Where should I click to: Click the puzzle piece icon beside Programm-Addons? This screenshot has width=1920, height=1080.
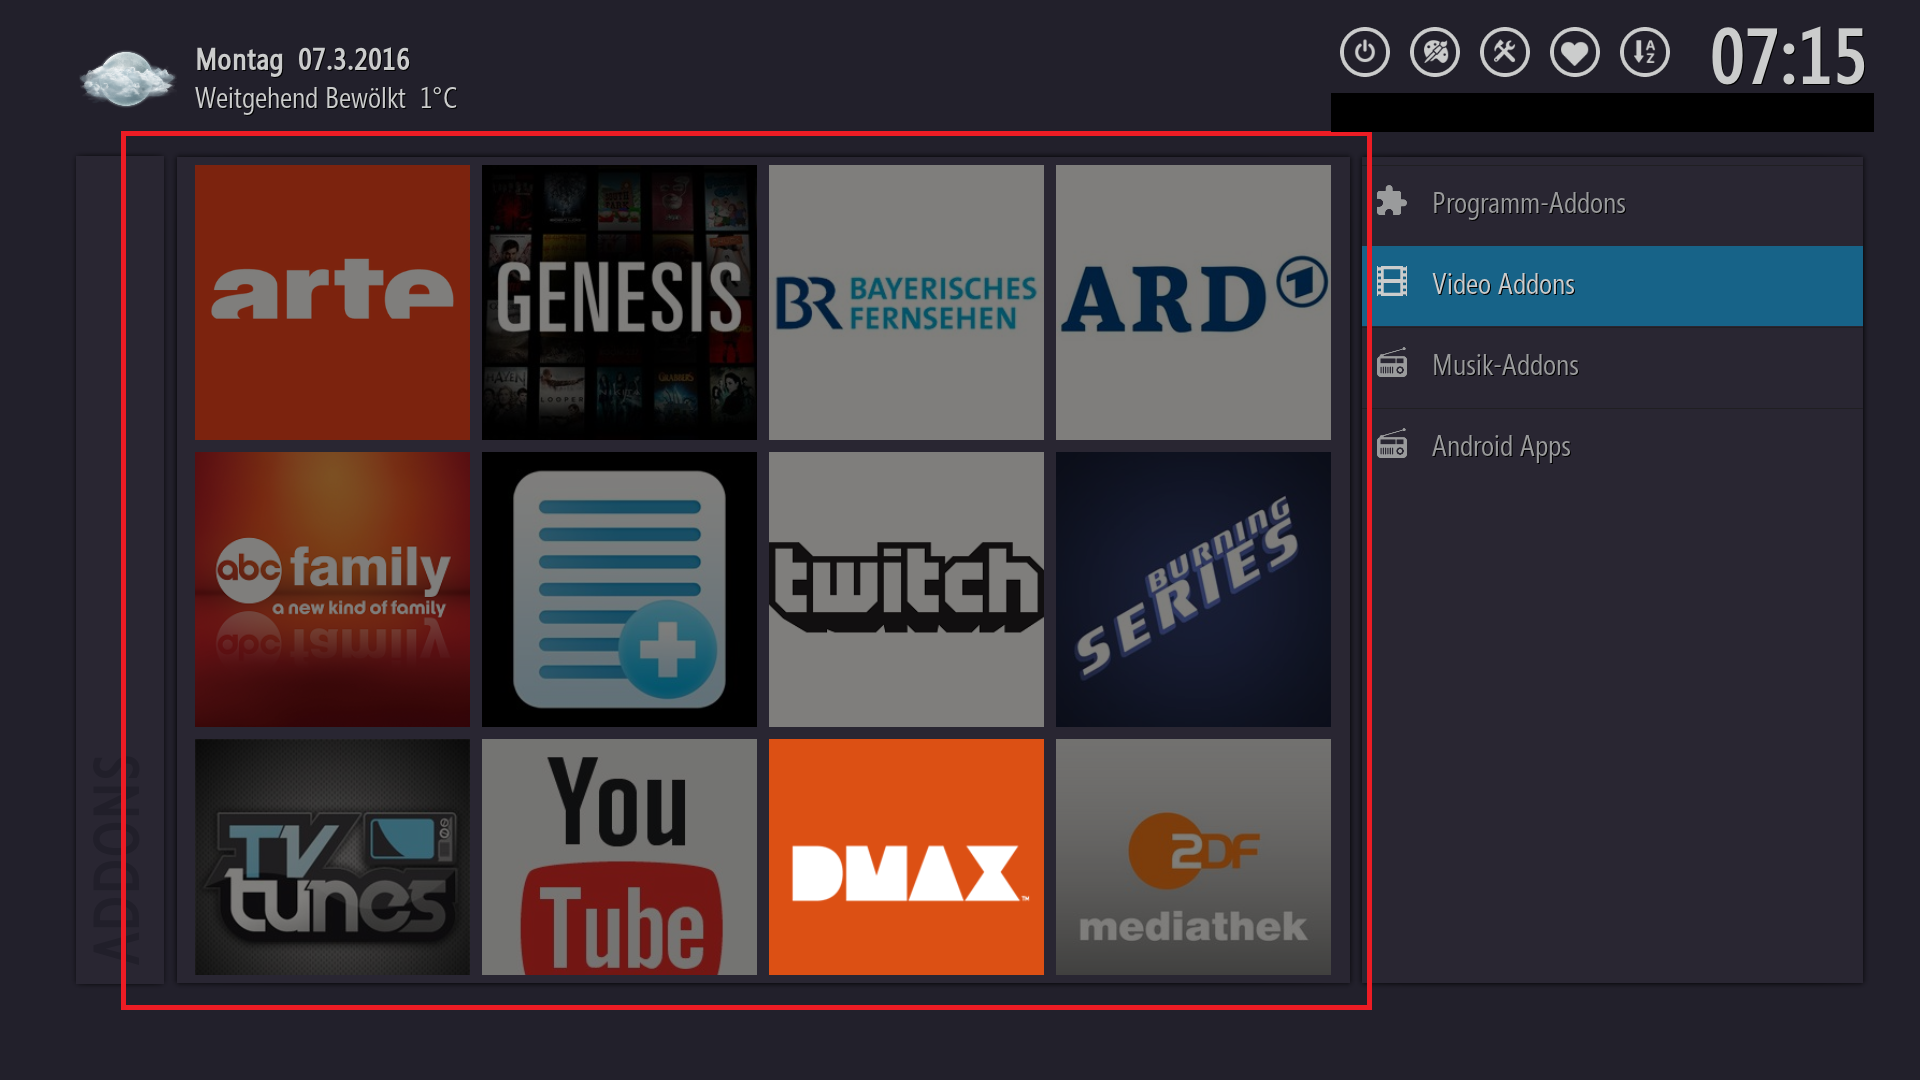click(1392, 202)
